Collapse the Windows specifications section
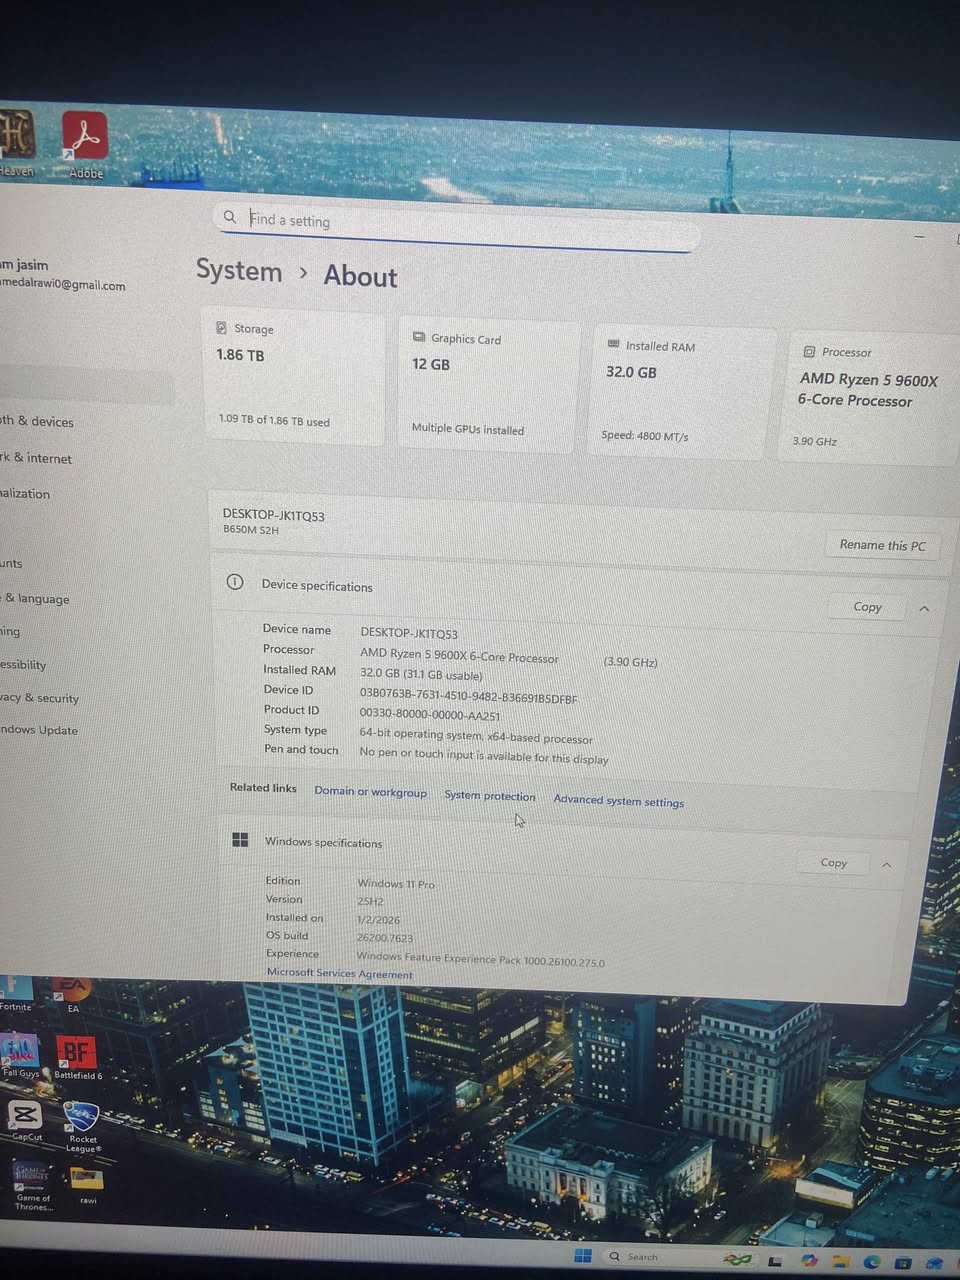This screenshot has width=960, height=1280. (887, 864)
